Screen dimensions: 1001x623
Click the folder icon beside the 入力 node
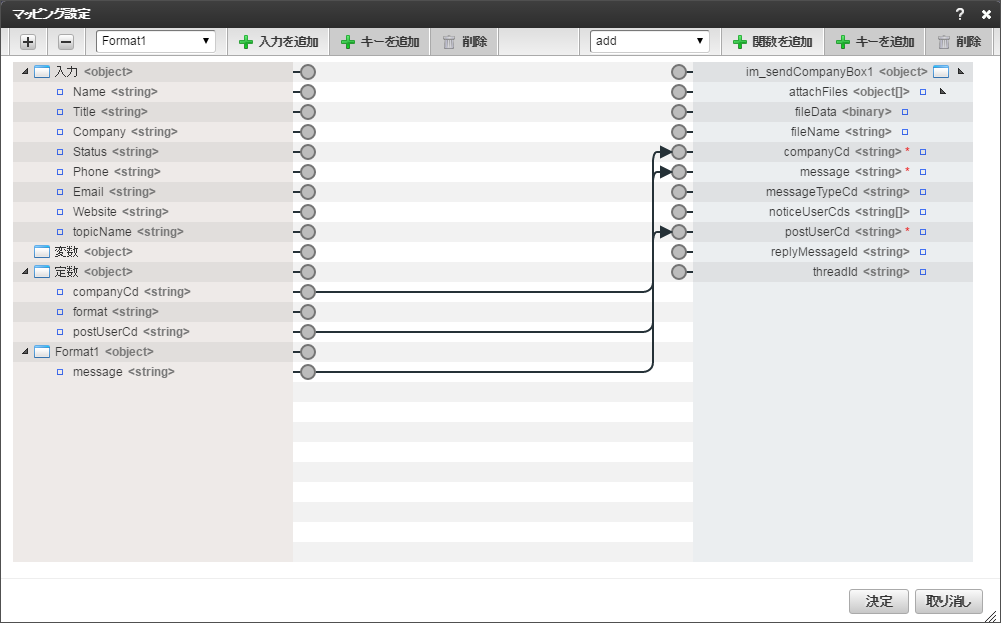click(40, 71)
